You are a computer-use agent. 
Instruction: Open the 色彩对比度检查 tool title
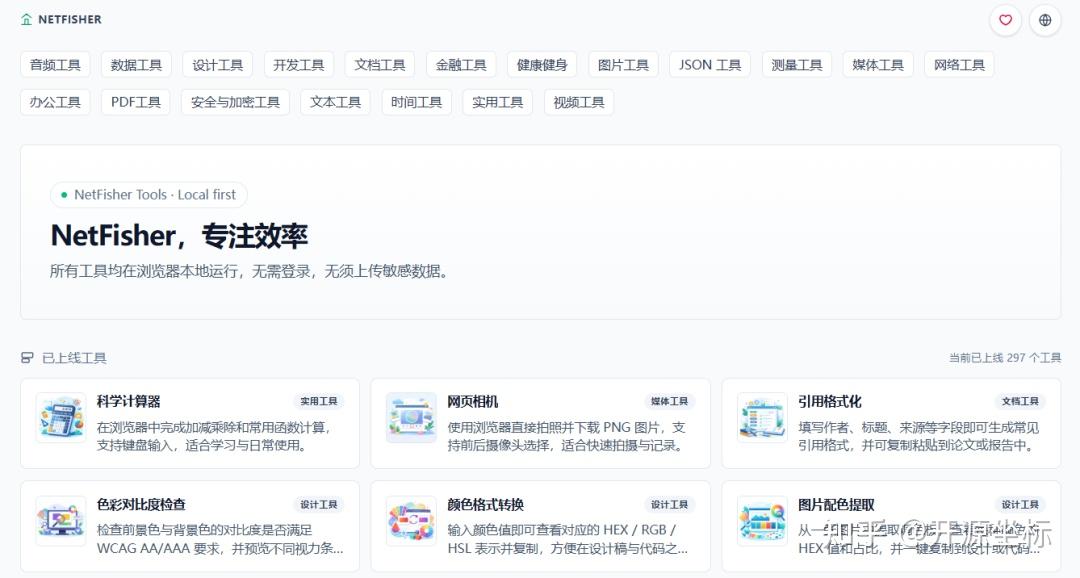[x=141, y=504]
